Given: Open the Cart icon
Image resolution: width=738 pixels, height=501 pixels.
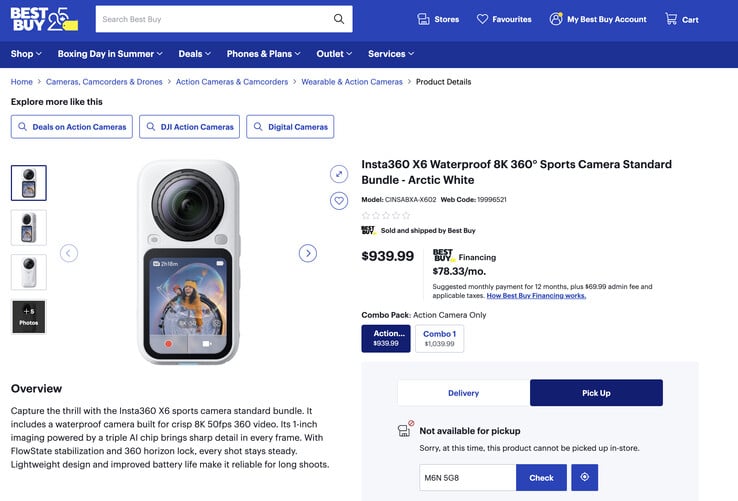Looking at the screenshot, I should pyautogui.click(x=671, y=19).
